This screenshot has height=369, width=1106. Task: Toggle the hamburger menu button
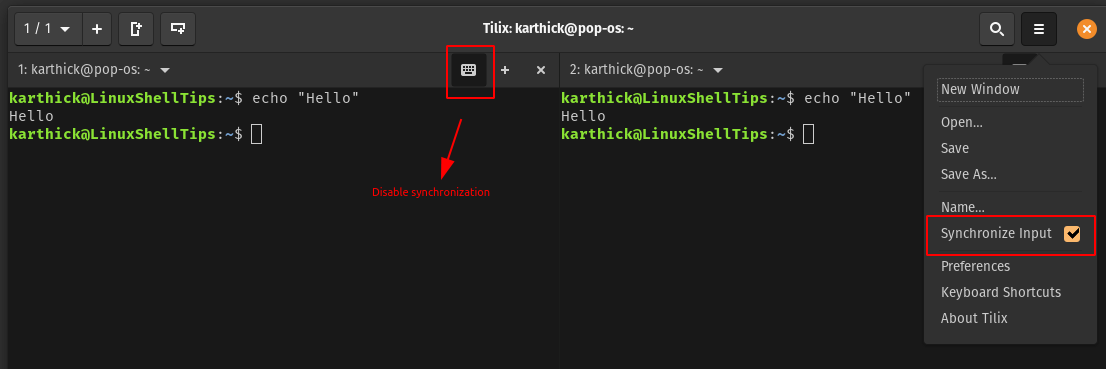[x=1038, y=29]
